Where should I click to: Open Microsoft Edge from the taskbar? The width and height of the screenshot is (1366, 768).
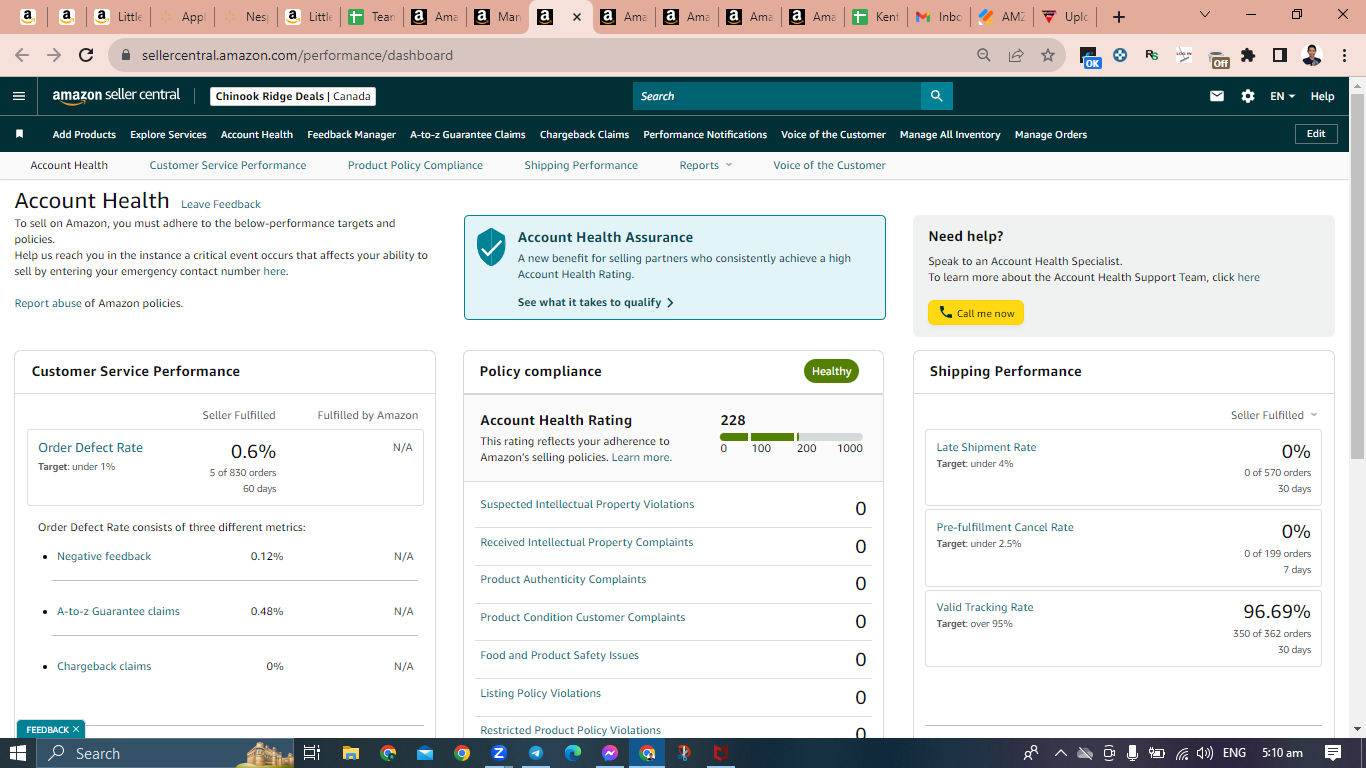point(573,753)
